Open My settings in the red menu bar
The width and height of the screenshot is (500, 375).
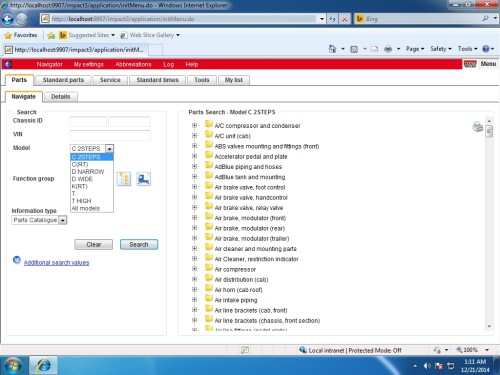click(89, 64)
